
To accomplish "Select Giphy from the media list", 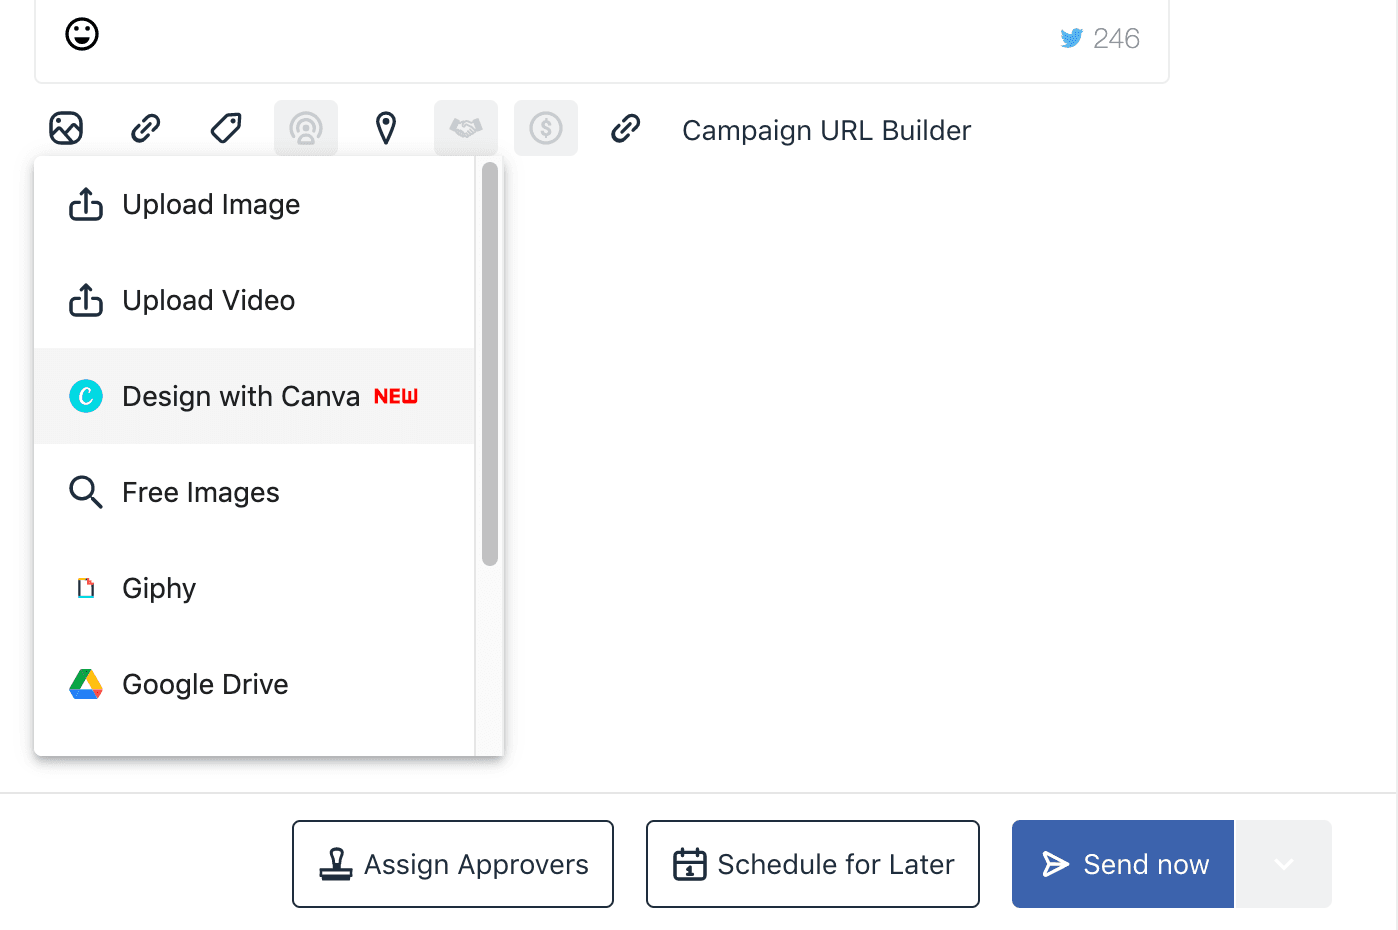I will [x=159, y=589].
